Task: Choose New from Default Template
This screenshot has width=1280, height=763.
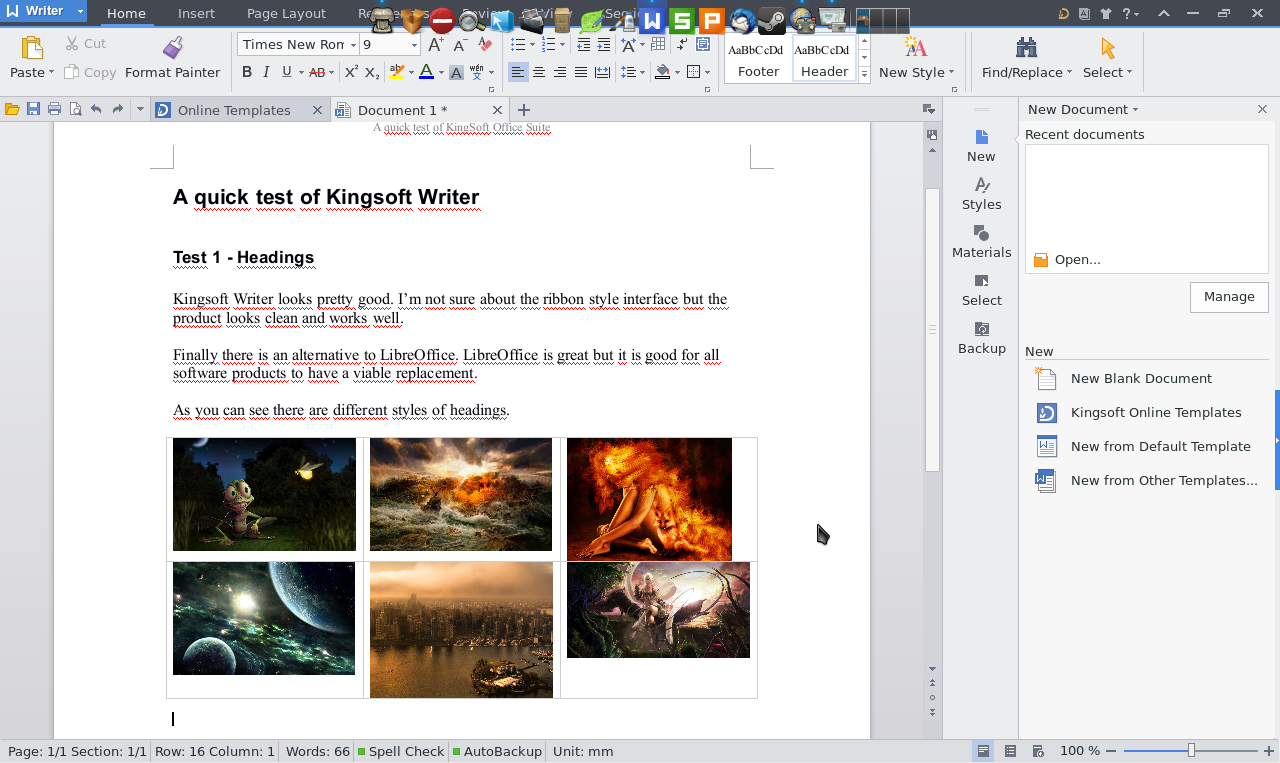Action: click(x=1160, y=446)
